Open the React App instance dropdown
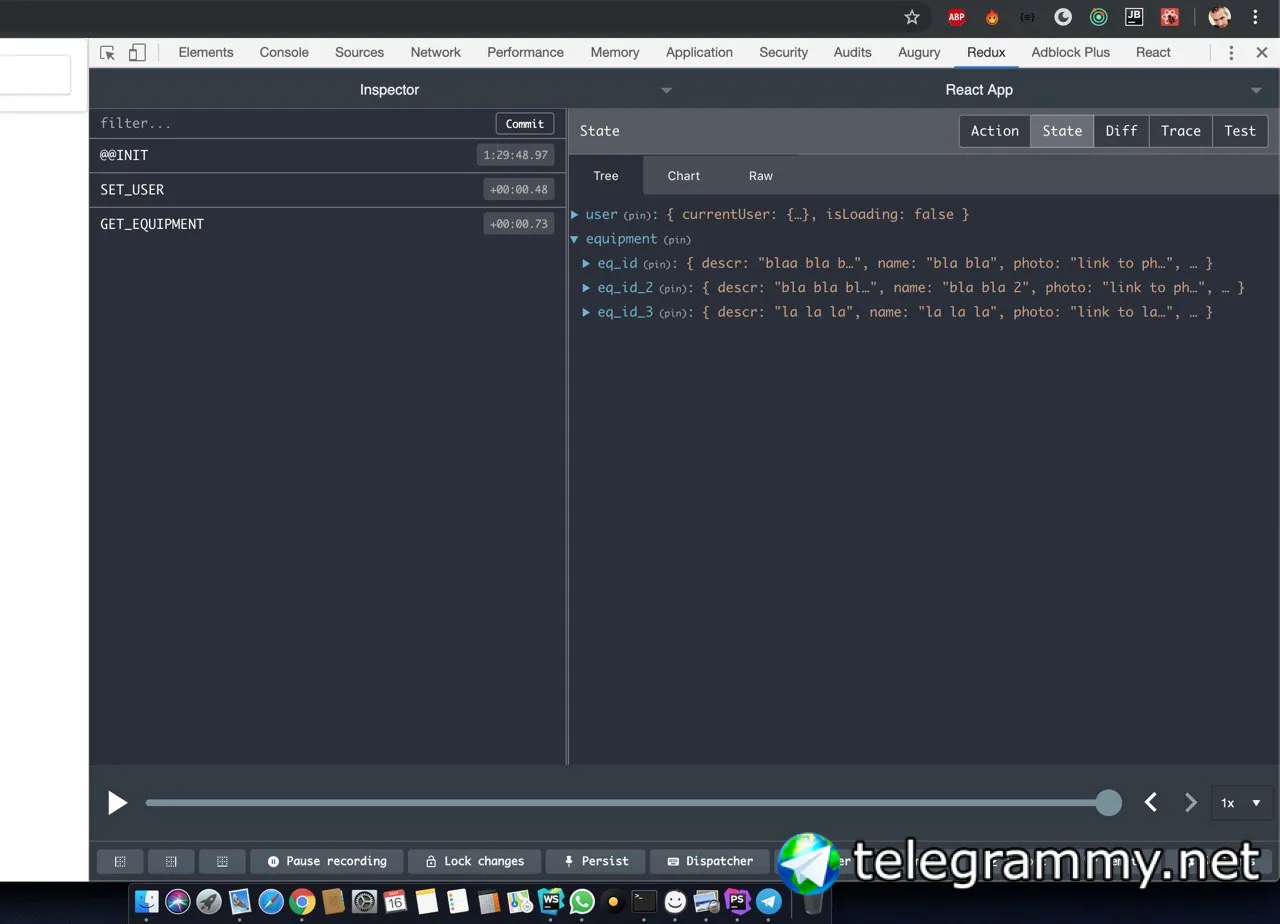The height and width of the screenshot is (924, 1280). (979, 90)
